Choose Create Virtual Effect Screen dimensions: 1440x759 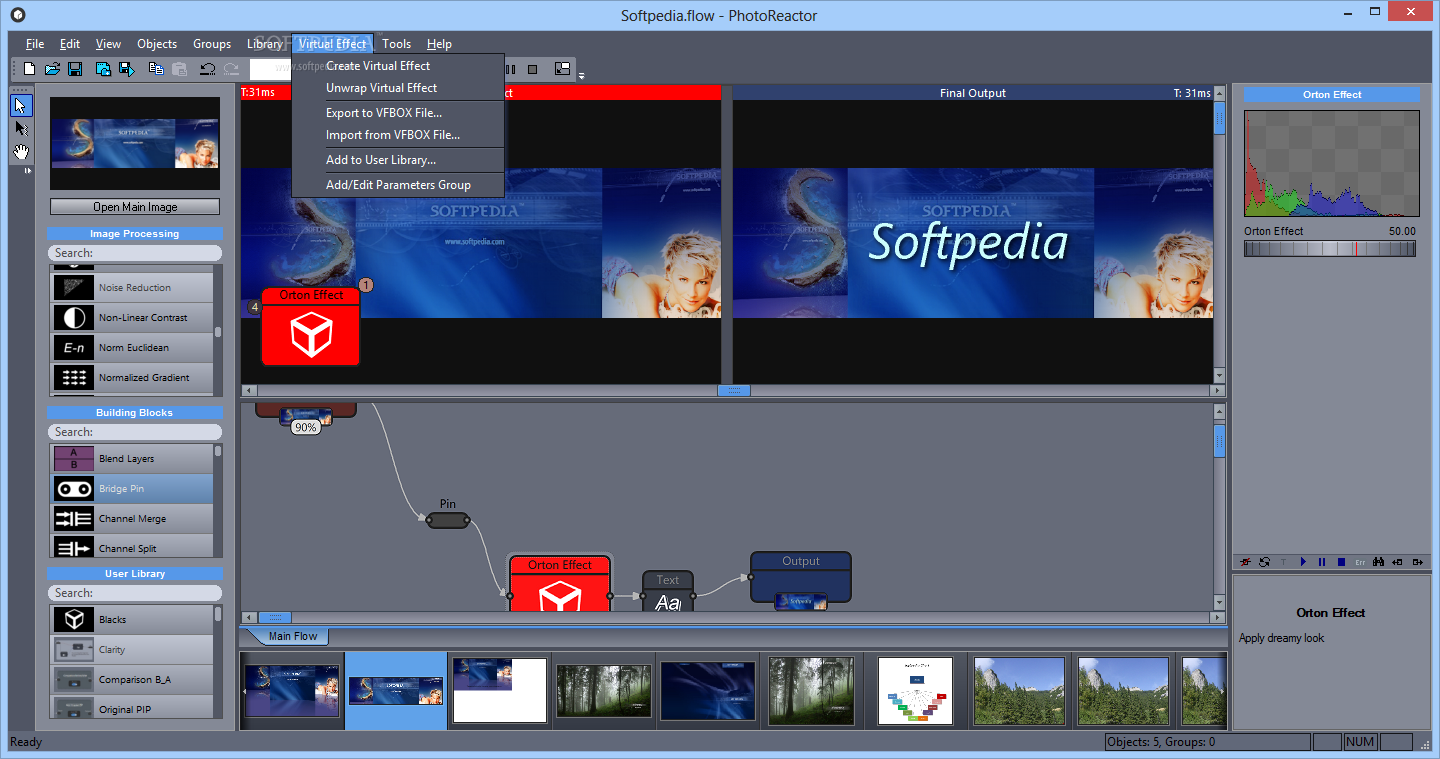click(398, 65)
